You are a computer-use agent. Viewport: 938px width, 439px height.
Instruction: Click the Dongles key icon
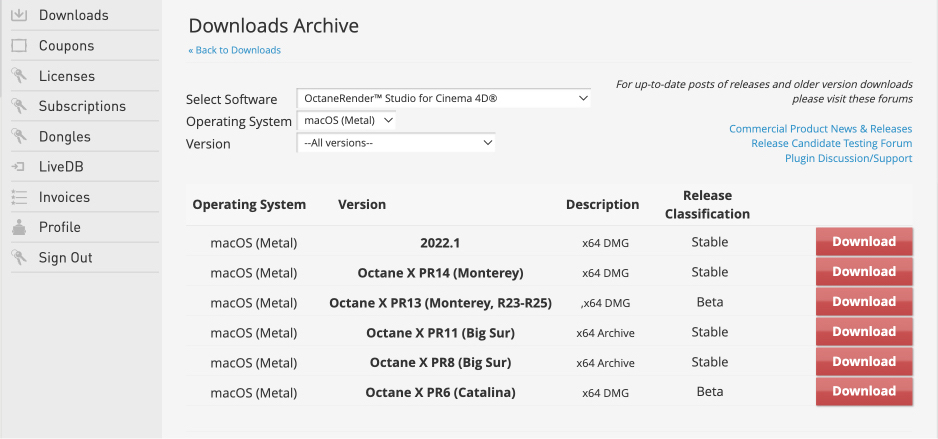coord(19,136)
